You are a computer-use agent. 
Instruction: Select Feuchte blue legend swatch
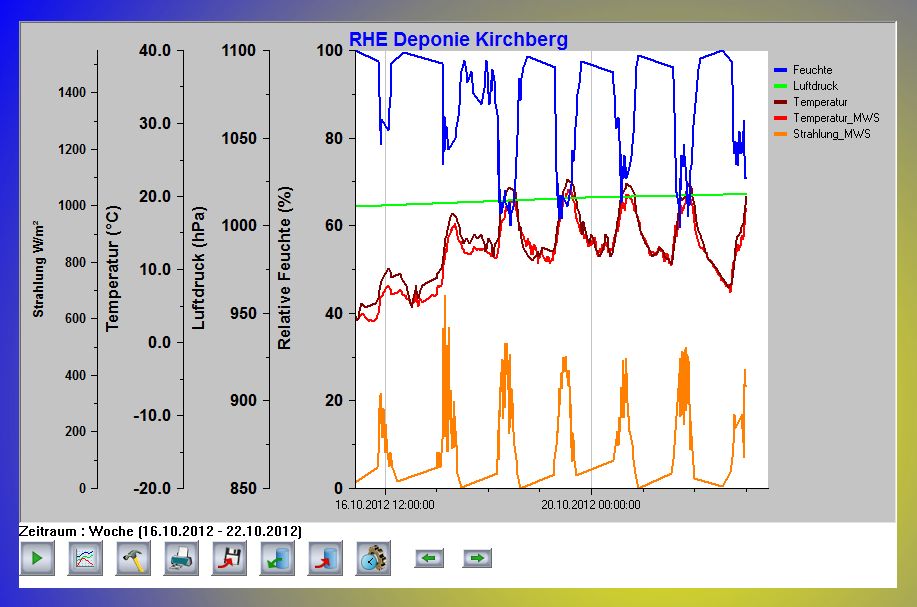coord(781,70)
